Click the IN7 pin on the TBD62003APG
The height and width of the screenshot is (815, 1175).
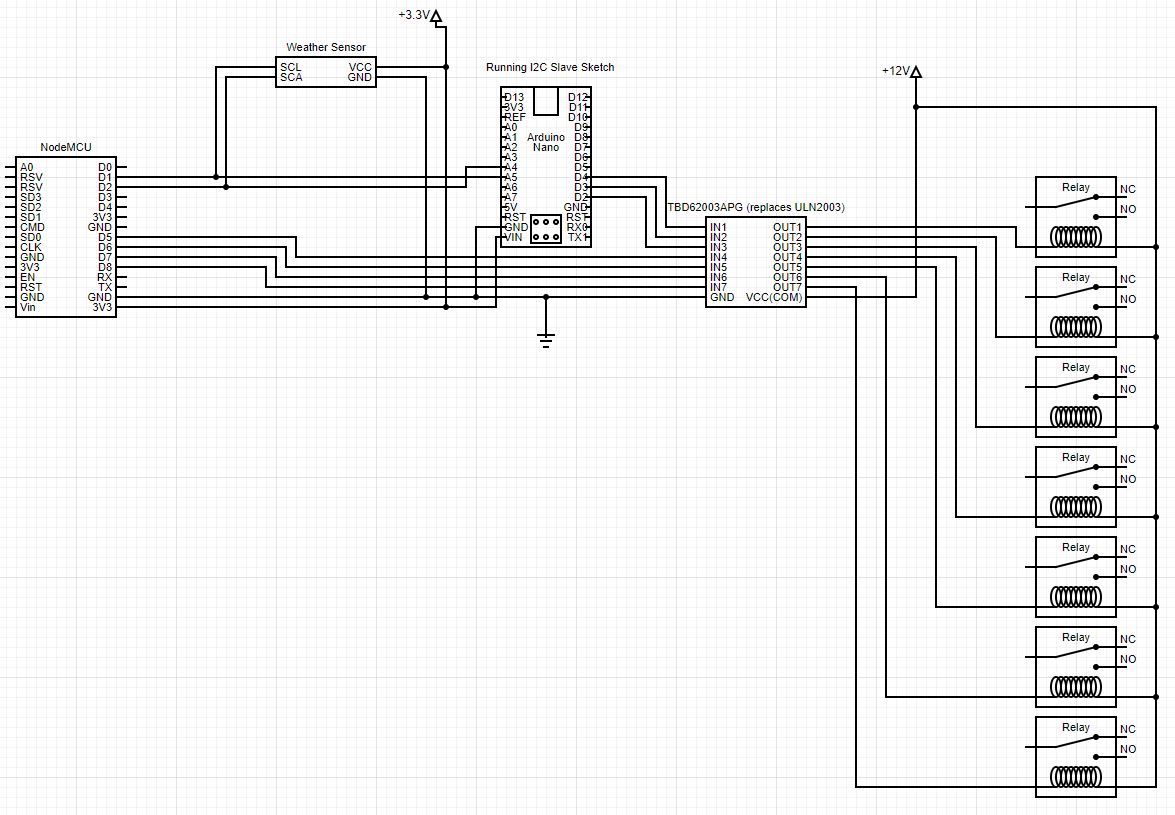719,287
